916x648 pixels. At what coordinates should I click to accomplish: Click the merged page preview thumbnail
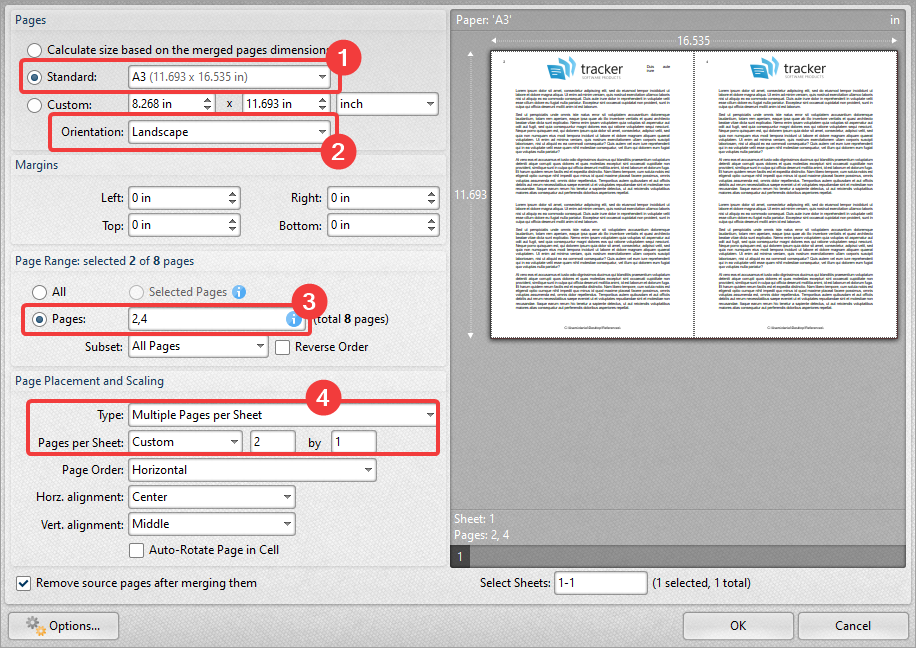(693, 196)
